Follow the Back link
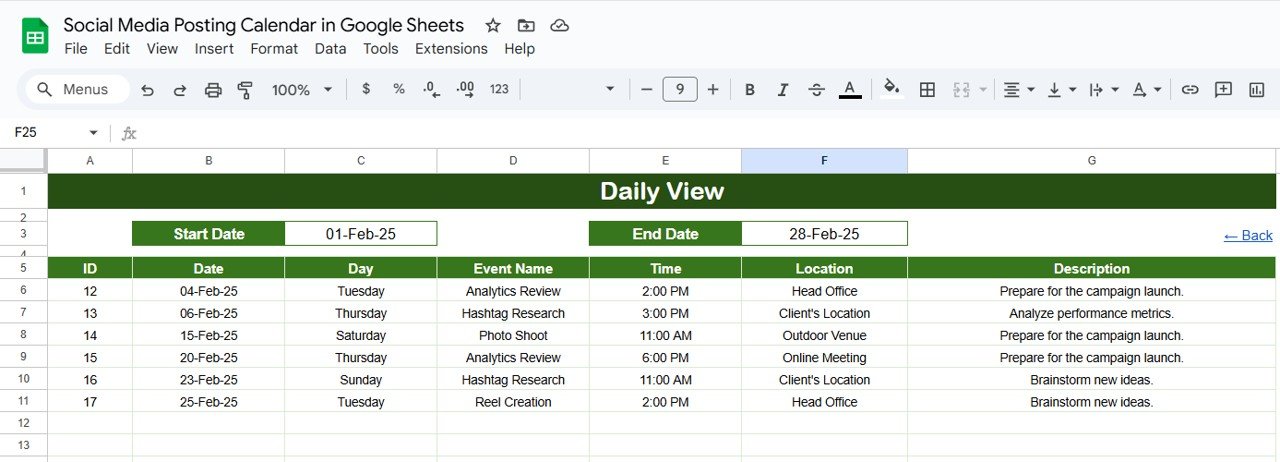Screen dimensions: 1280x462 [1248, 236]
